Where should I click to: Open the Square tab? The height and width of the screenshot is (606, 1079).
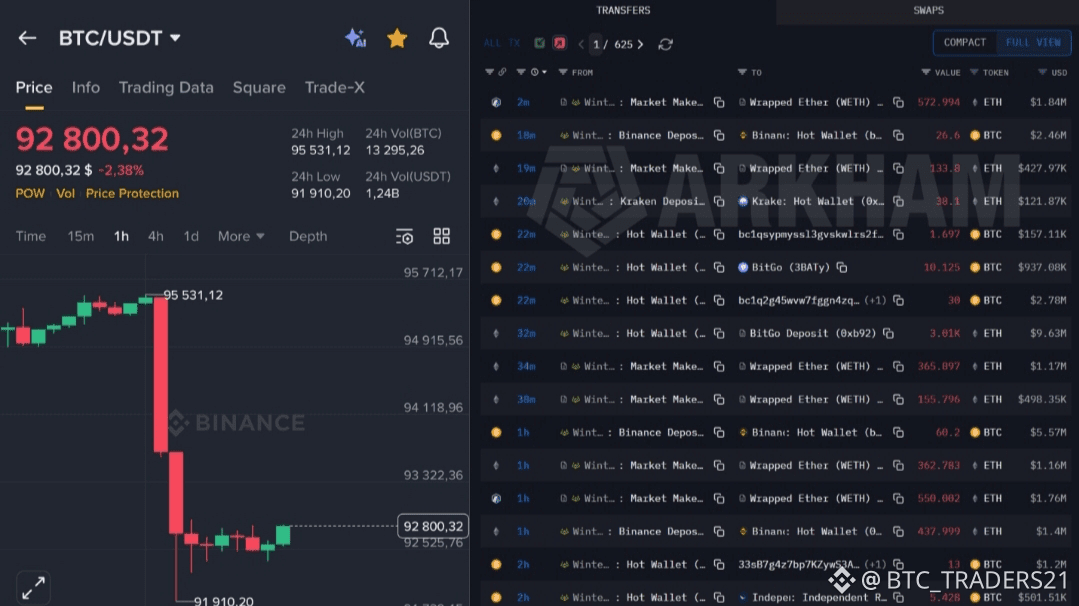click(x=259, y=87)
